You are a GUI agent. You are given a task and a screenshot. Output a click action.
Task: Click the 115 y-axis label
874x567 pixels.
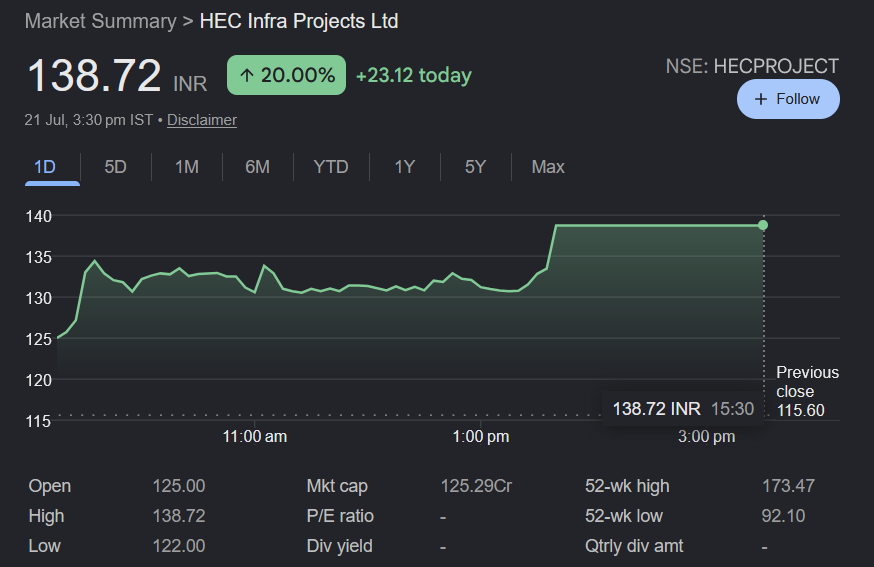tap(38, 421)
